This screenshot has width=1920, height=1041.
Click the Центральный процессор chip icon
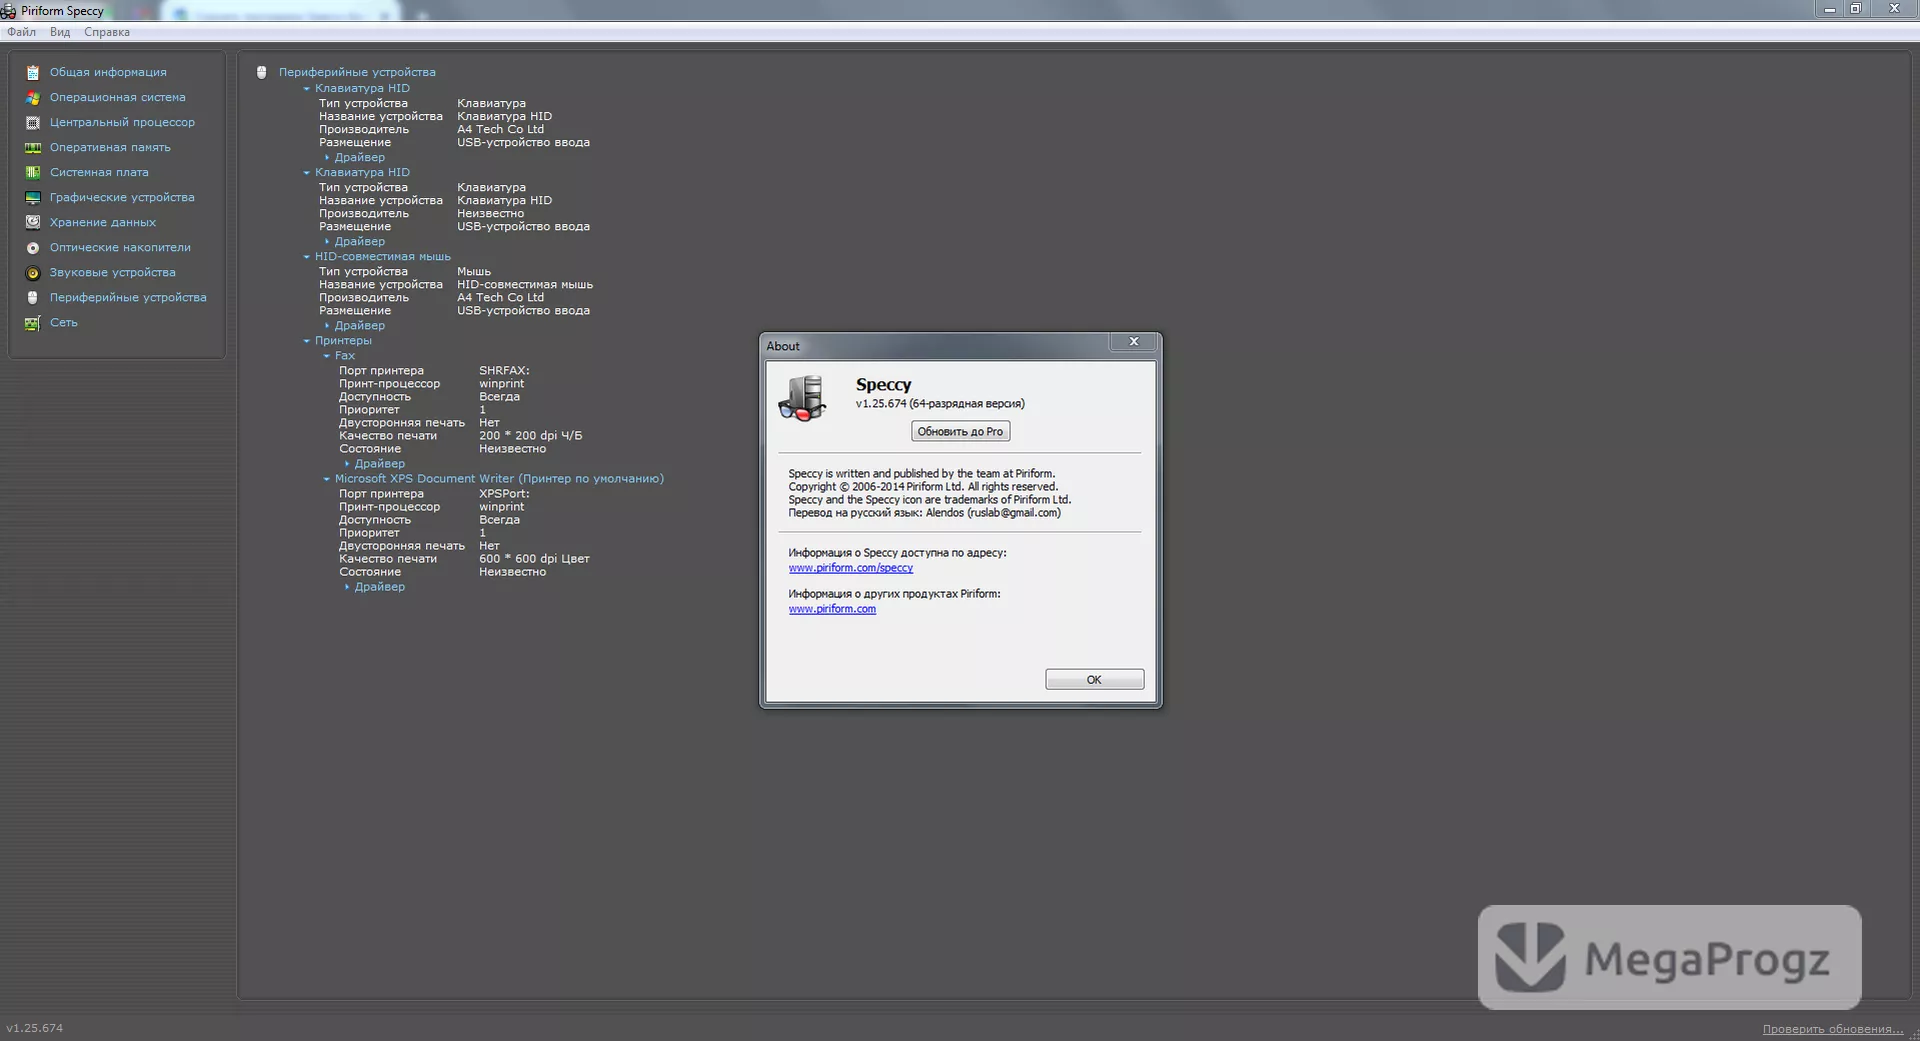(33, 122)
